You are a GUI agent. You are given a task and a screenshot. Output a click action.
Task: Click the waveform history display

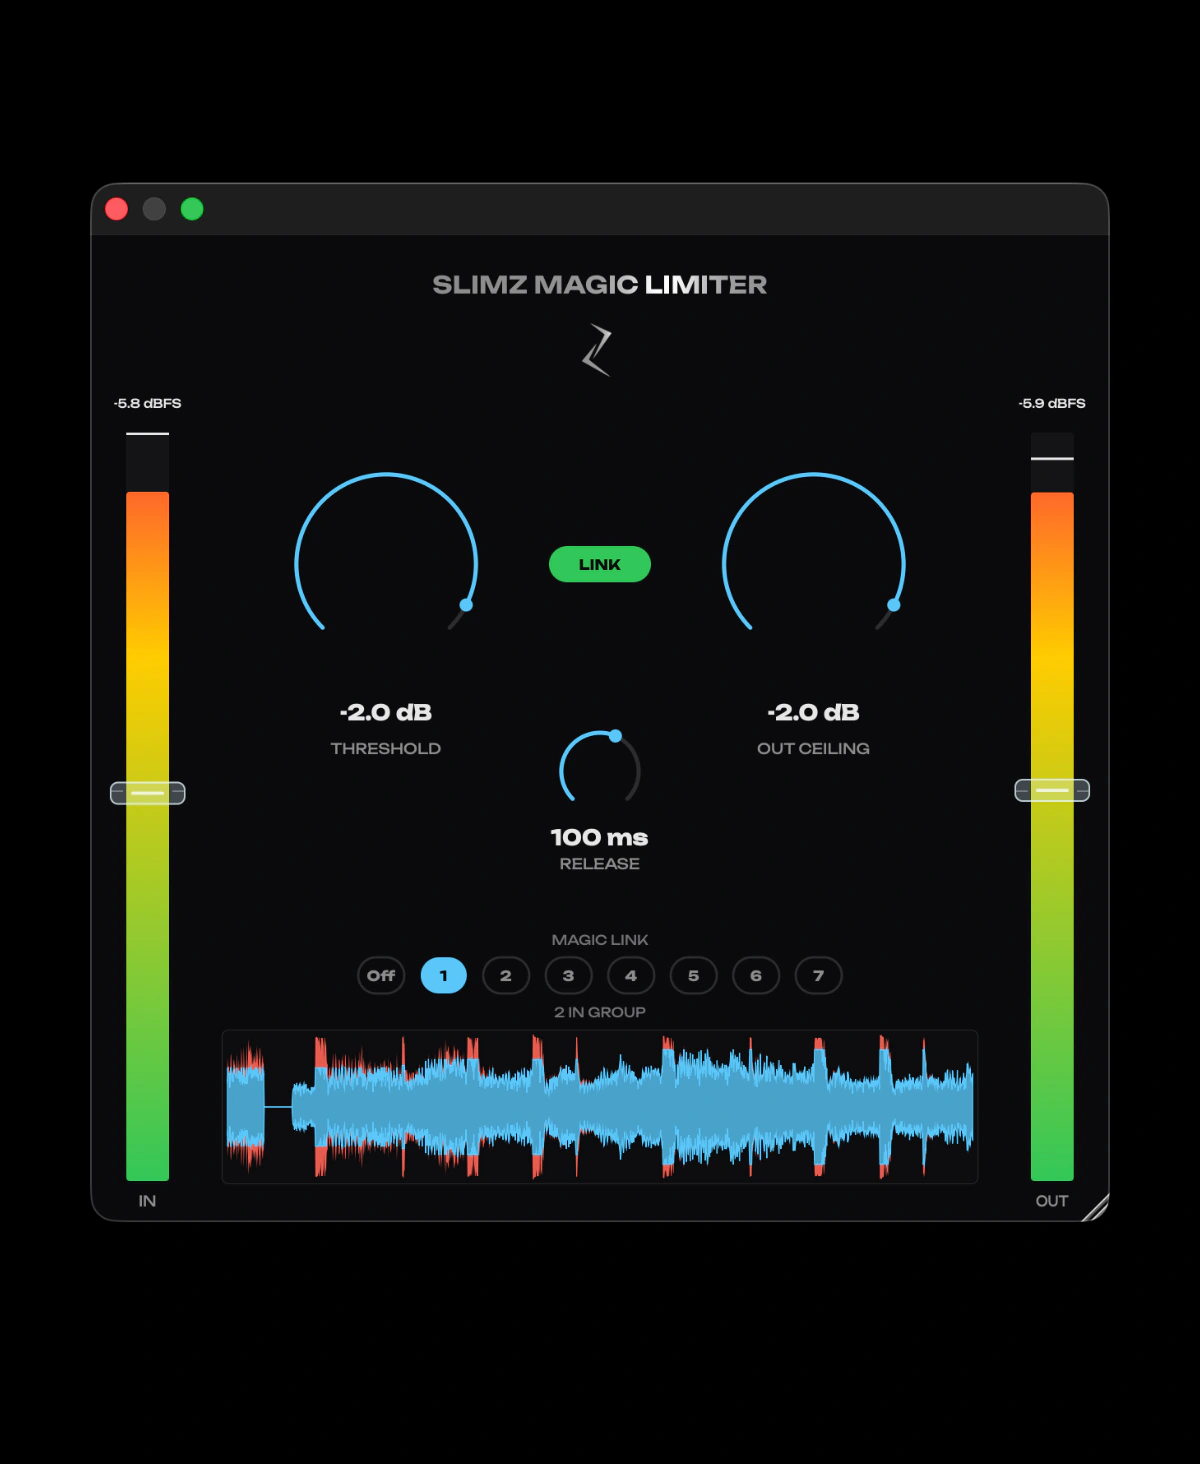600,1106
